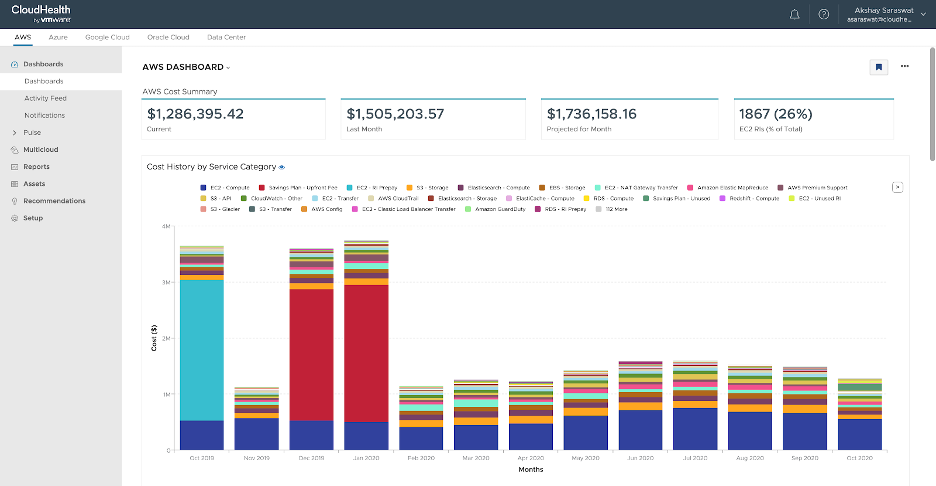Click the teal EC2 RI Prepay bar segment, Oct 2019
936x486 pixels.
202,350
